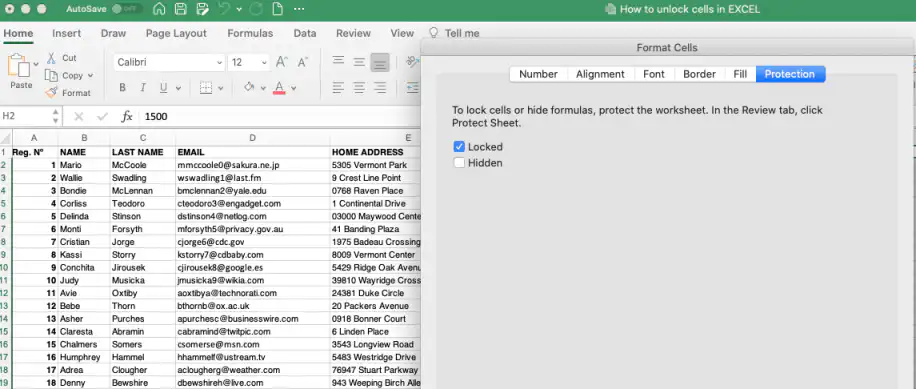Click the fx insert function icon

[127, 116]
